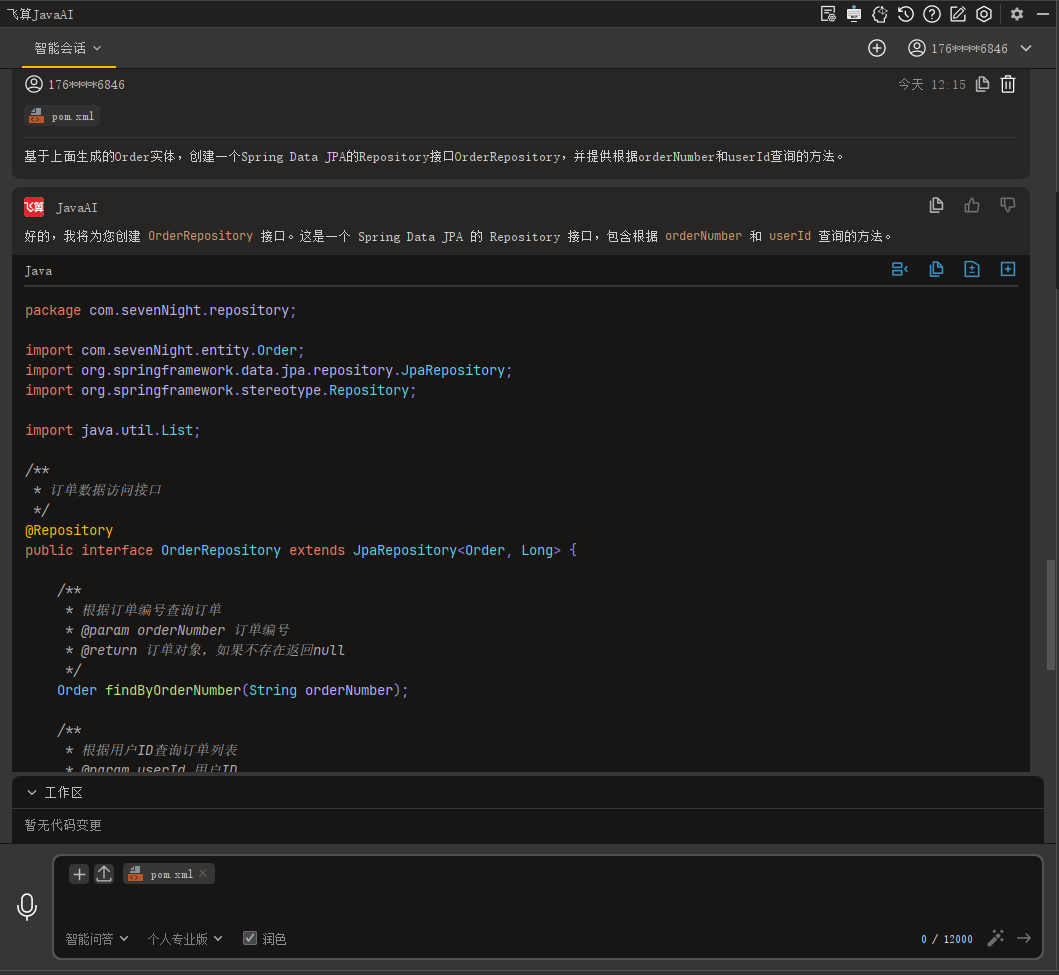Click the robot monitor icon in title bar
The image size is (1059, 975).
[854, 14]
